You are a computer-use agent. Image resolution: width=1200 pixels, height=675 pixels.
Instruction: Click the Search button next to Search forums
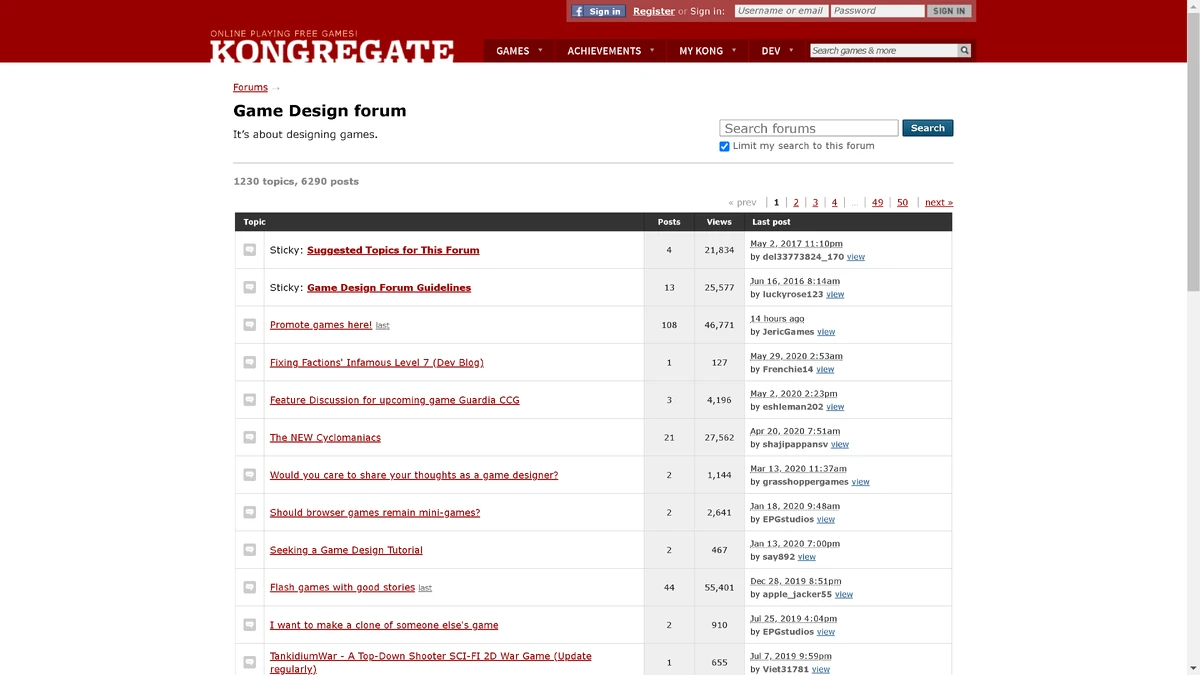927,127
